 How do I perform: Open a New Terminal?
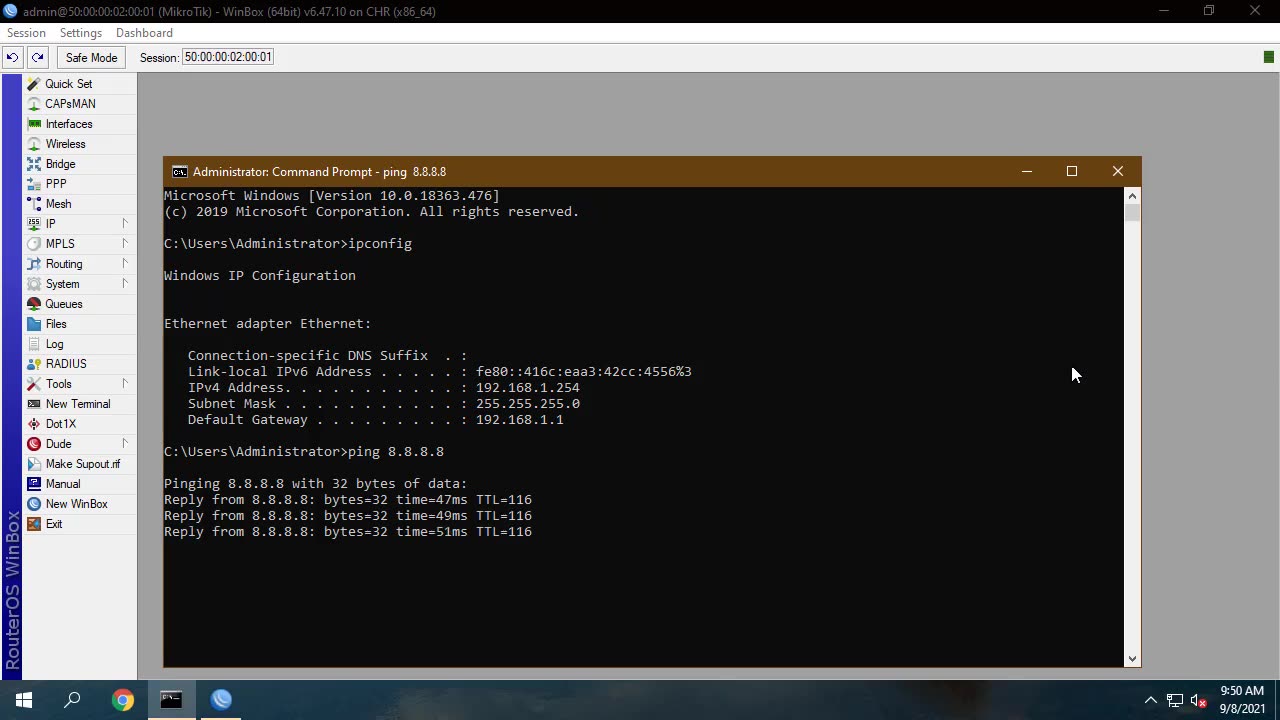click(77, 404)
